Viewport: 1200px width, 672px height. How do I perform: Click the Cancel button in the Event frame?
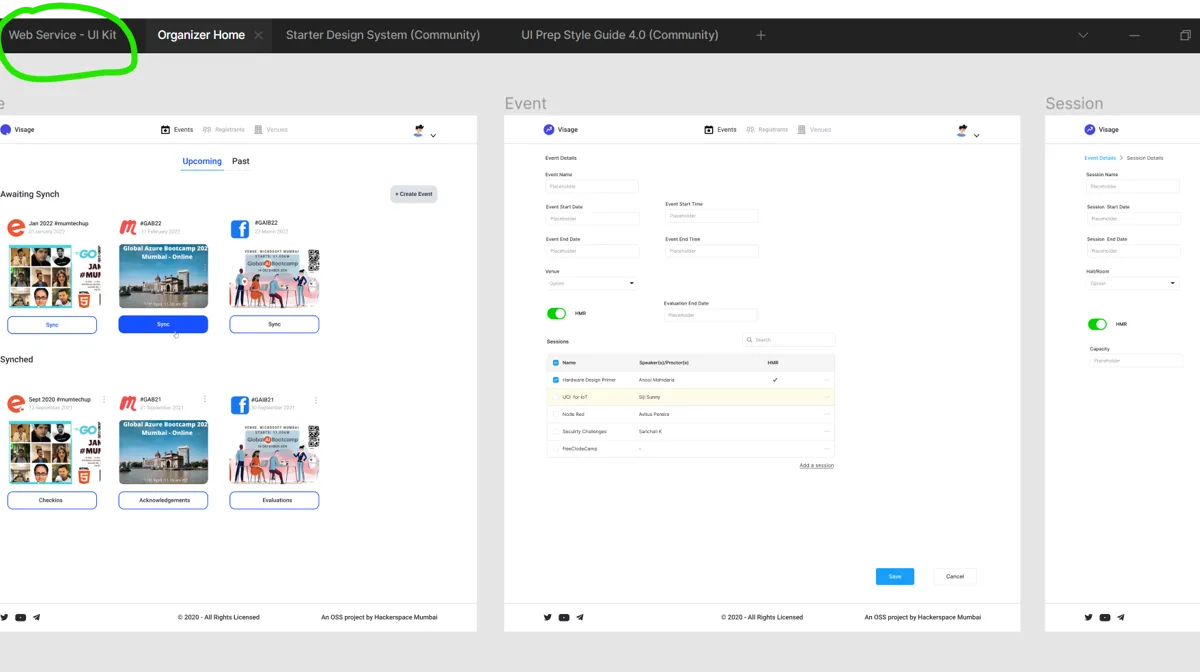pos(955,576)
